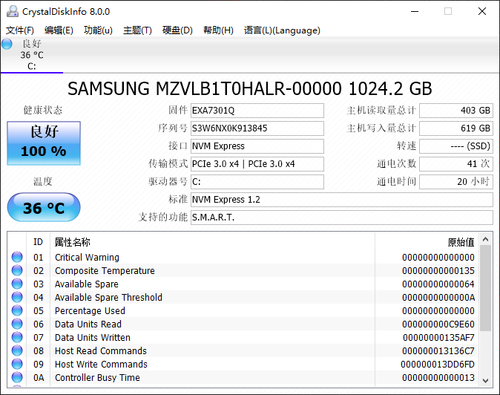Open the 功能(u) menu

click(x=98, y=30)
